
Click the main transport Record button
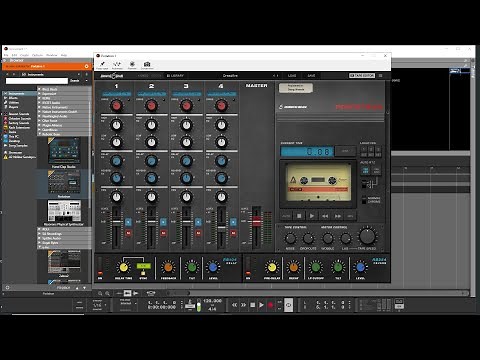pyautogui.click(x=271, y=305)
